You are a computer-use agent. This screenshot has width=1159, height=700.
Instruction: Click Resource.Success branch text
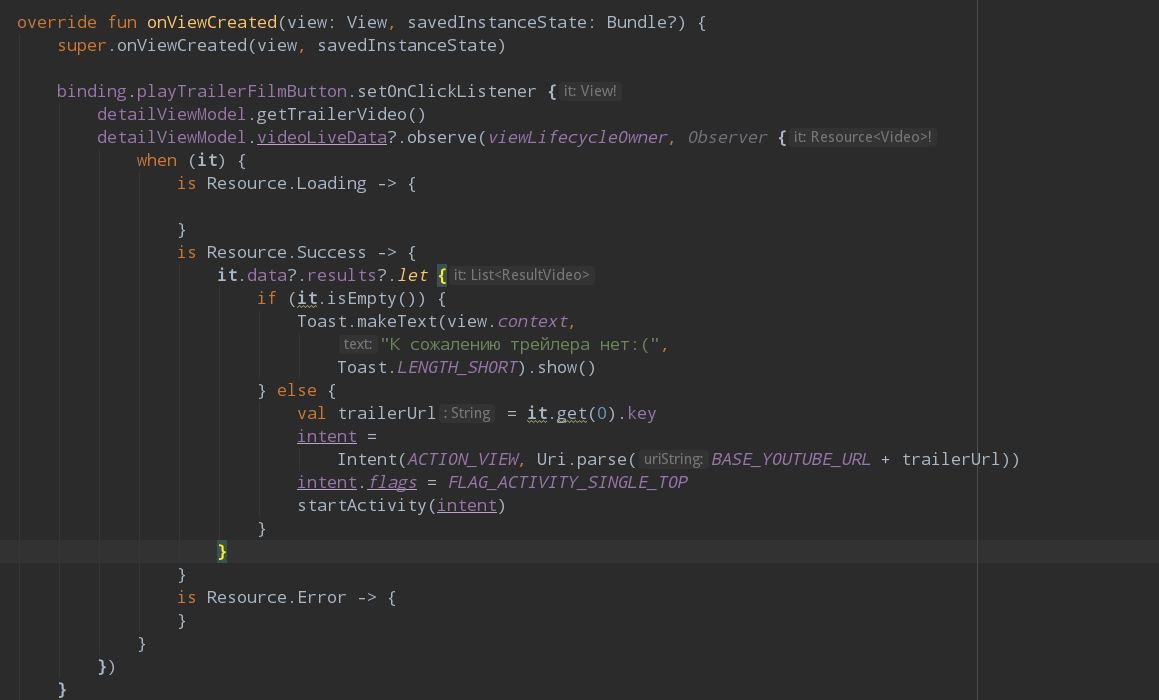click(286, 253)
